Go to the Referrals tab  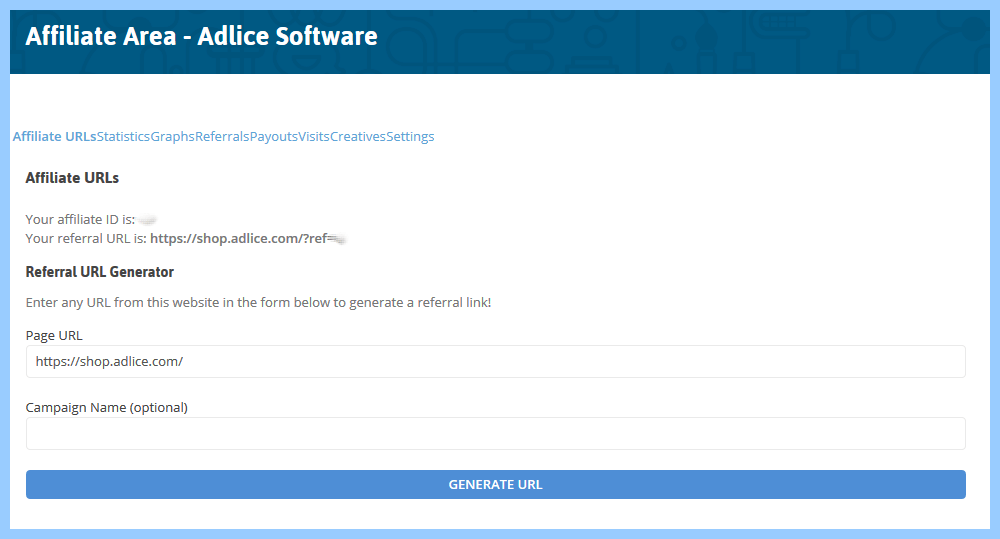tap(222, 137)
